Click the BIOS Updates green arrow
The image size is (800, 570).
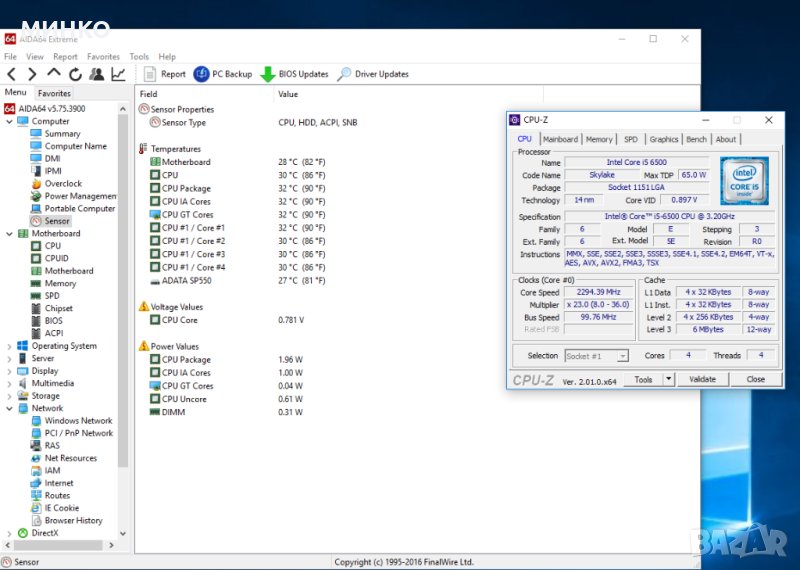[268, 74]
